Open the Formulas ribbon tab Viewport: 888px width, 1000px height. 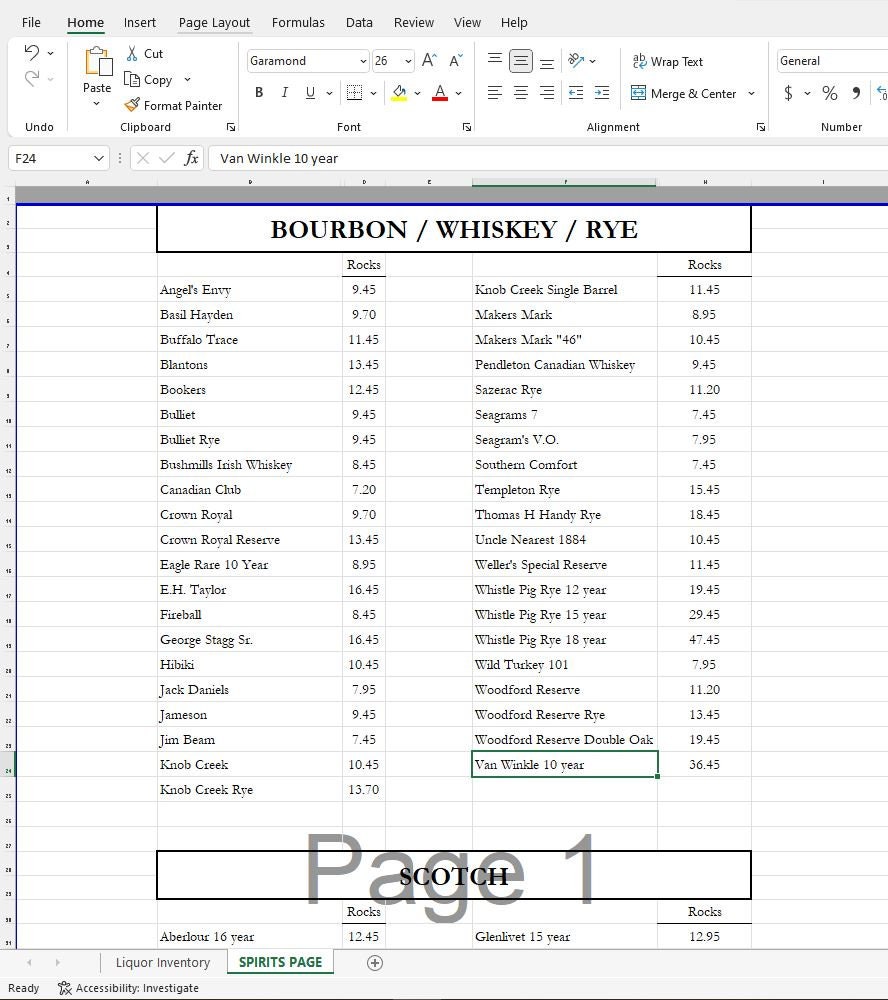[x=298, y=22]
